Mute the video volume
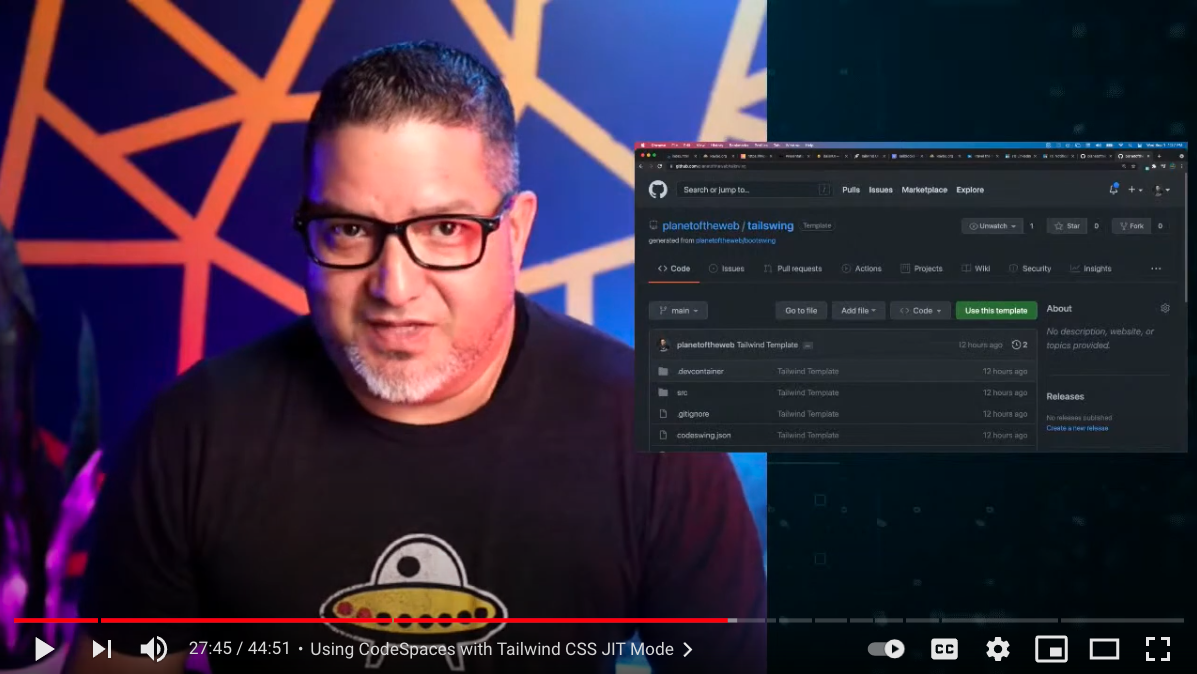1197x674 pixels. pos(153,649)
